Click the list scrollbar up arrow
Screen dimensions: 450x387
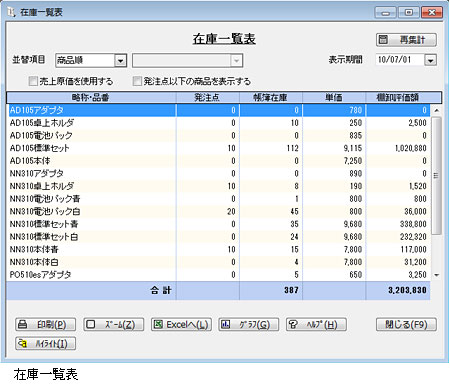coord(436,110)
